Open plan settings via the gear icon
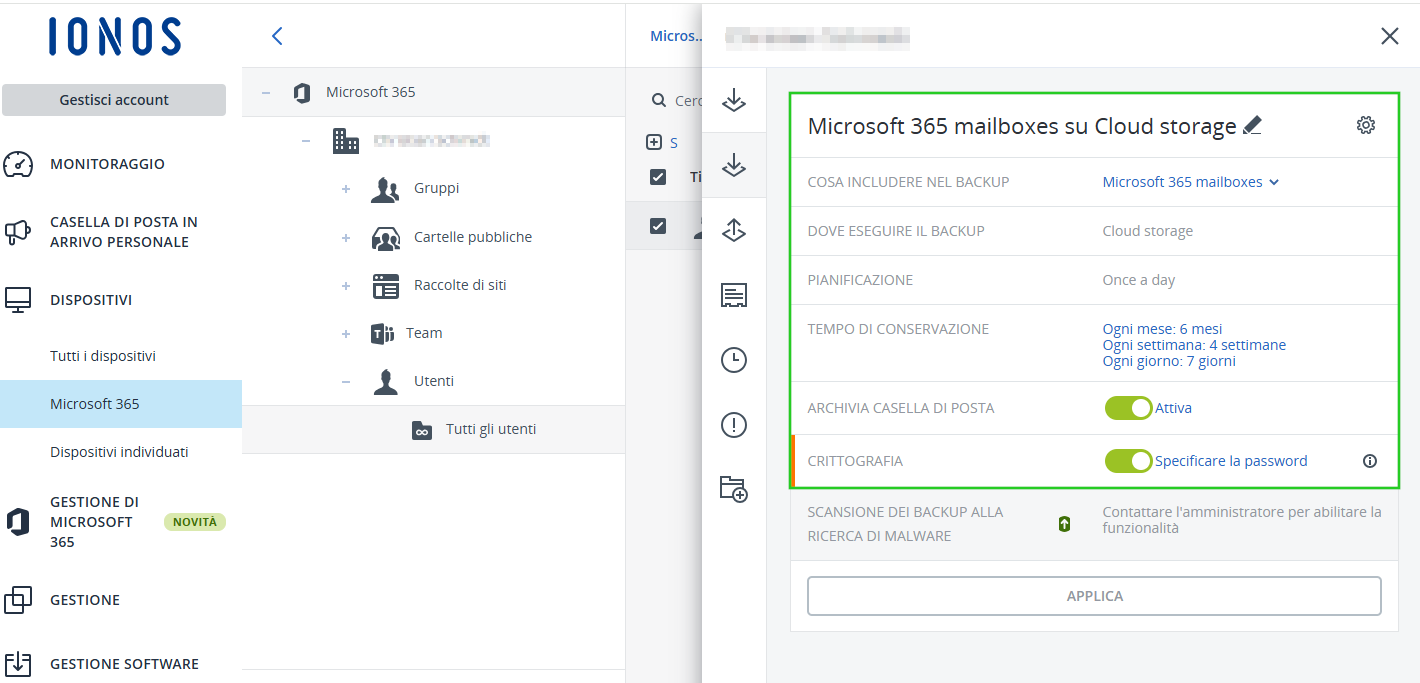 tap(1366, 125)
